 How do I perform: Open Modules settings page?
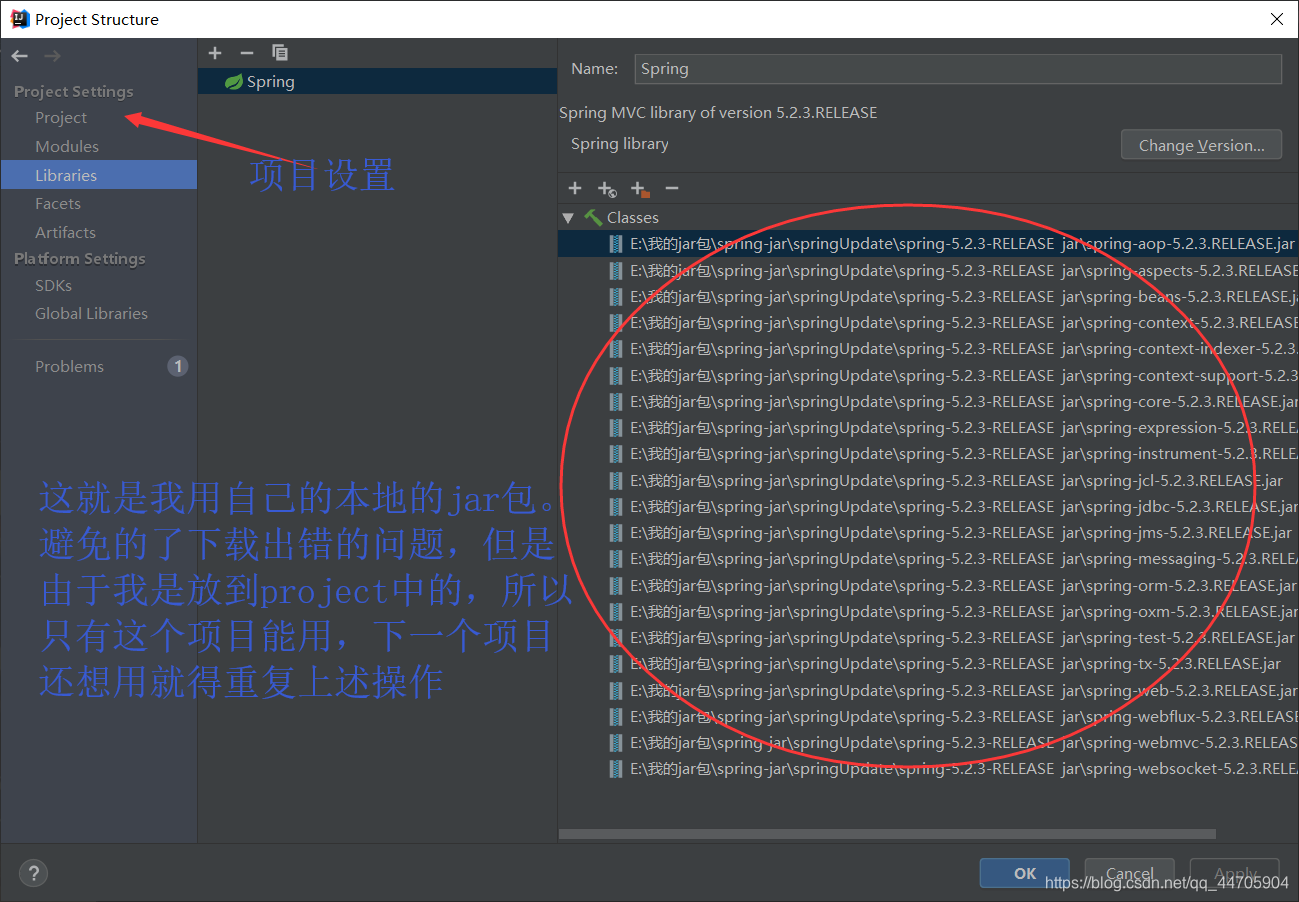pyautogui.click(x=67, y=146)
